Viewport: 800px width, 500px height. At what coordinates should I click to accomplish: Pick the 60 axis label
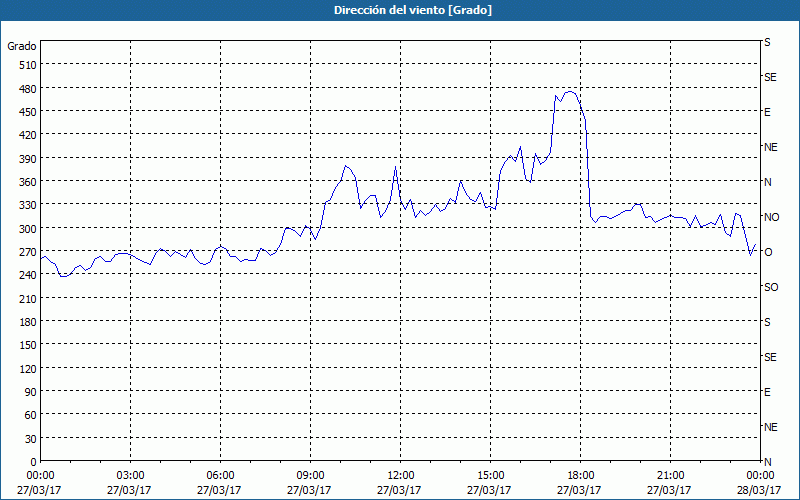(31, 415)
